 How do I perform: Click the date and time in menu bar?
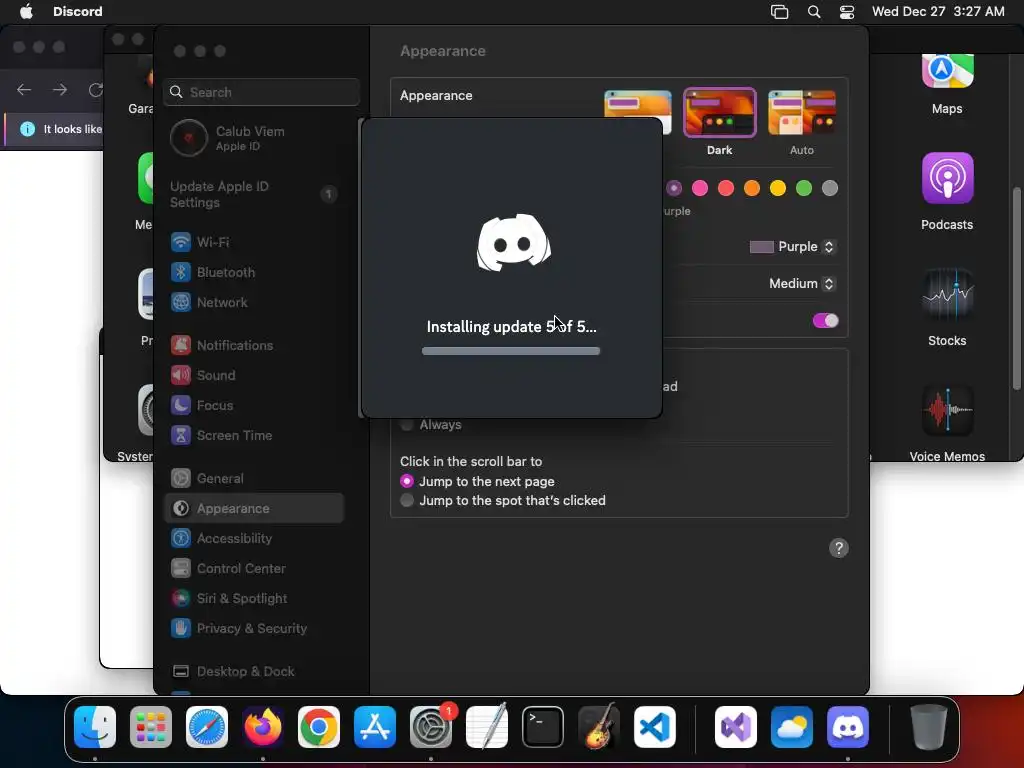pyautogui.click(x=938, y=12)
